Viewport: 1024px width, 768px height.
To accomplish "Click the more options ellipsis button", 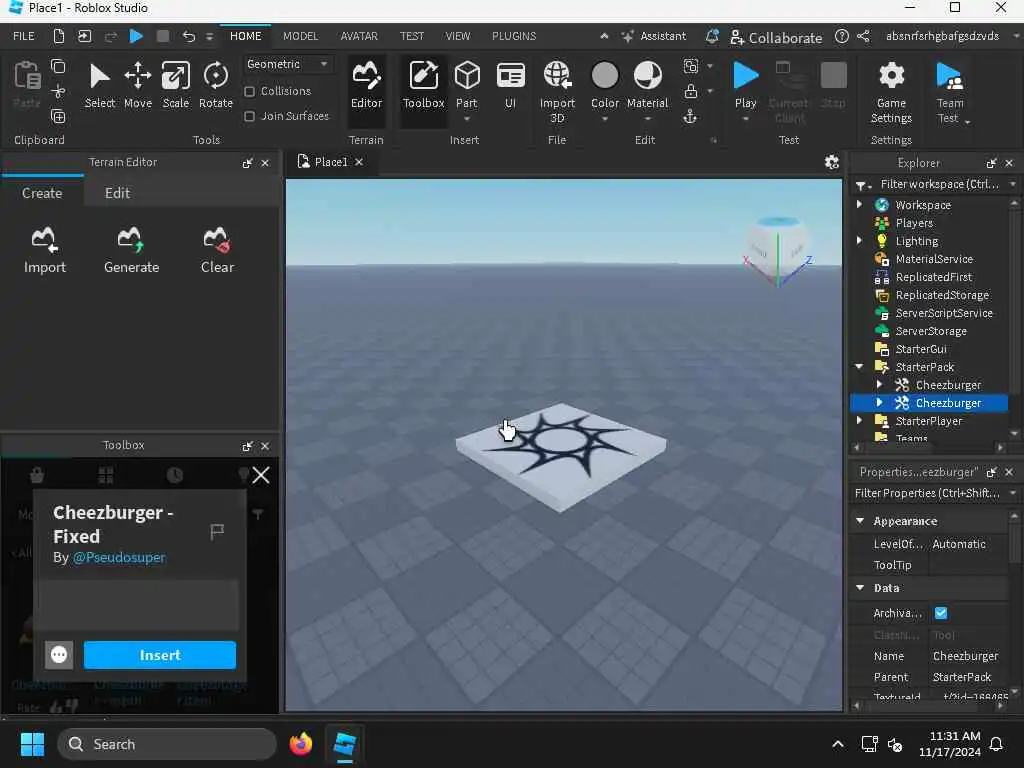I will tap(59, 654).
